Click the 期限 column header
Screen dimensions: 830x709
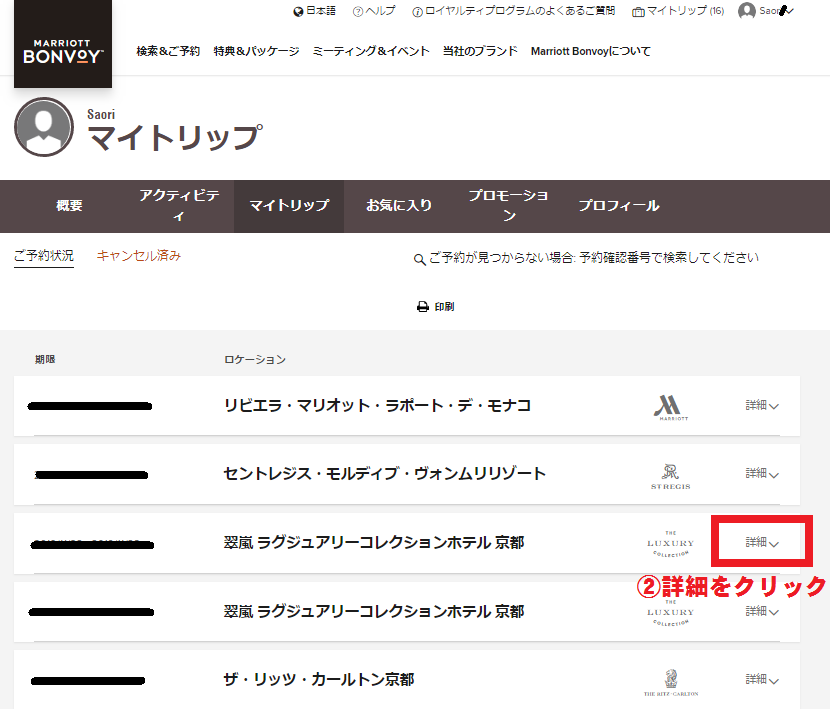(x=45, y=360)
